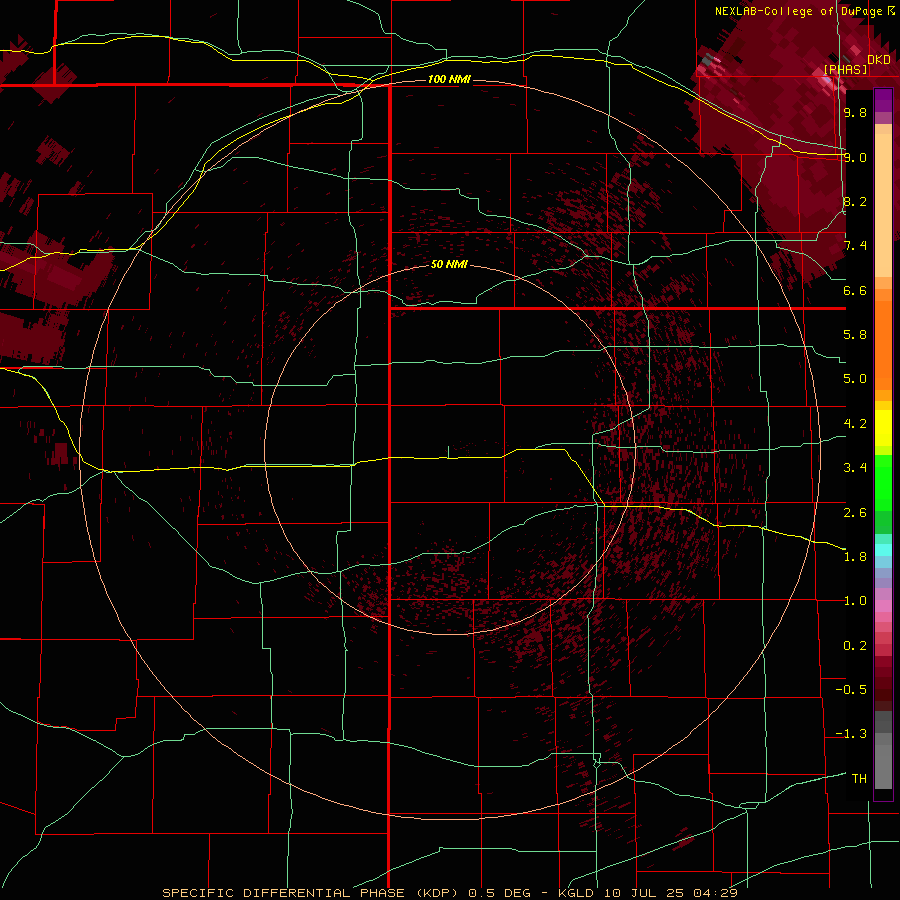900x900 pixels.
Task: Click the 5.0 color scale value
Action: pos(855,379)
